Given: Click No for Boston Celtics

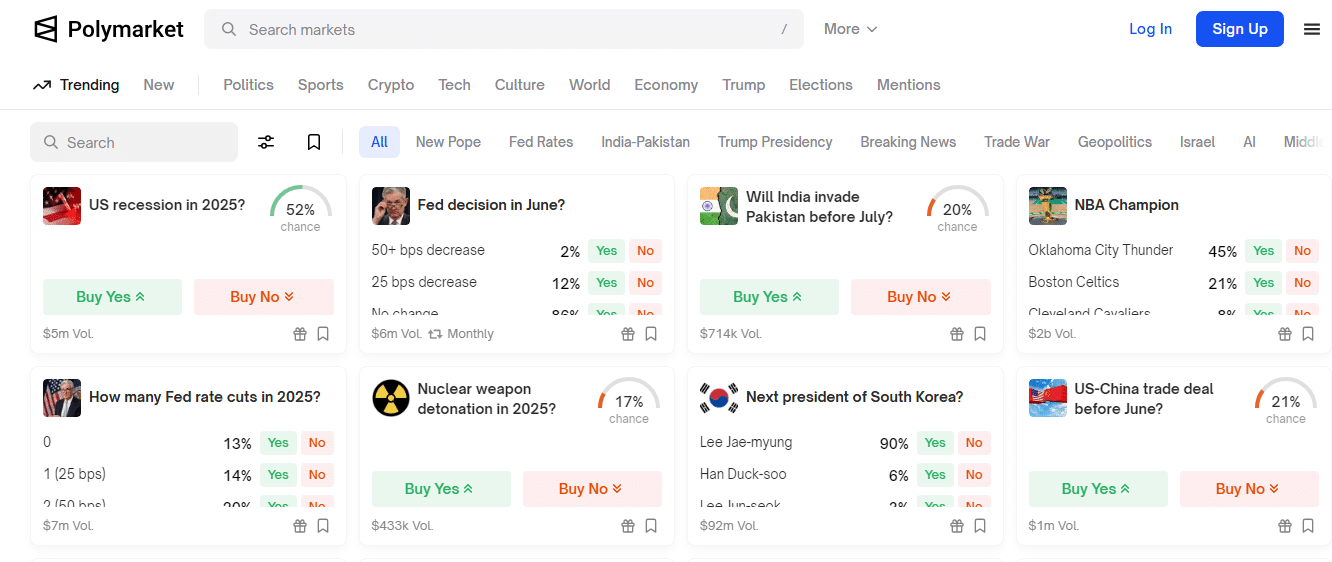Looking at the screenshot, I should 1302,283.
